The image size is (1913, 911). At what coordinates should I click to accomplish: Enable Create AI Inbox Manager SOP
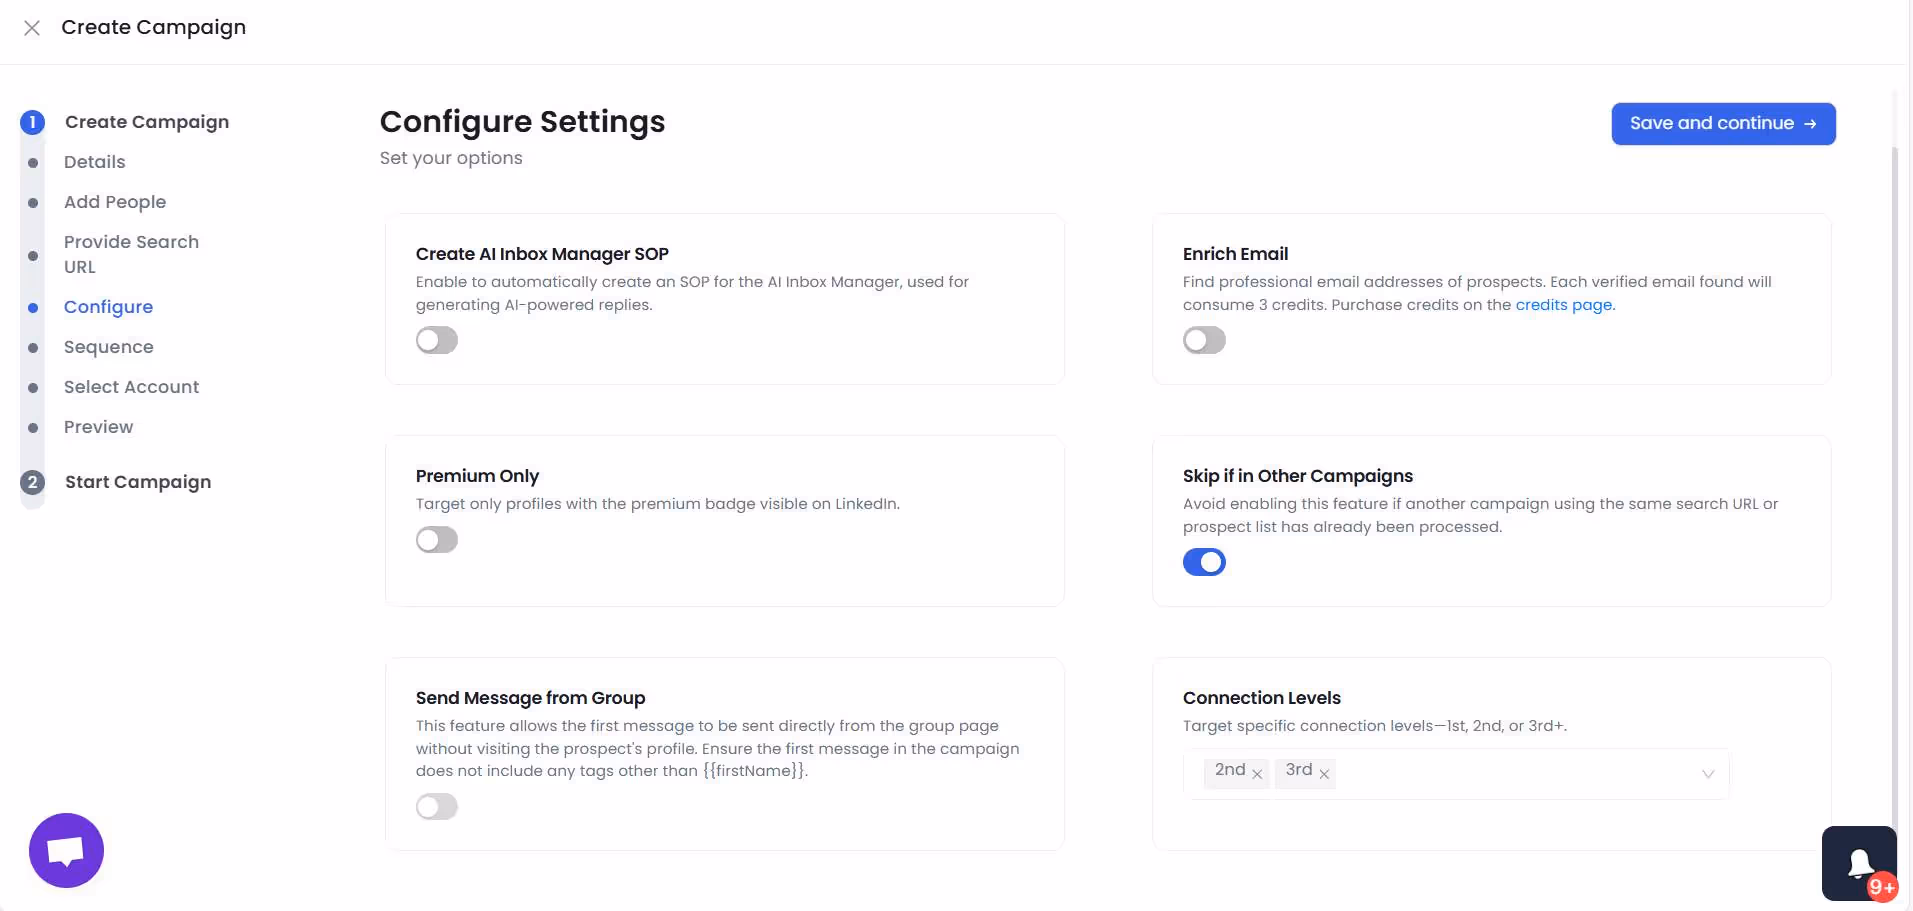(436, 340)
